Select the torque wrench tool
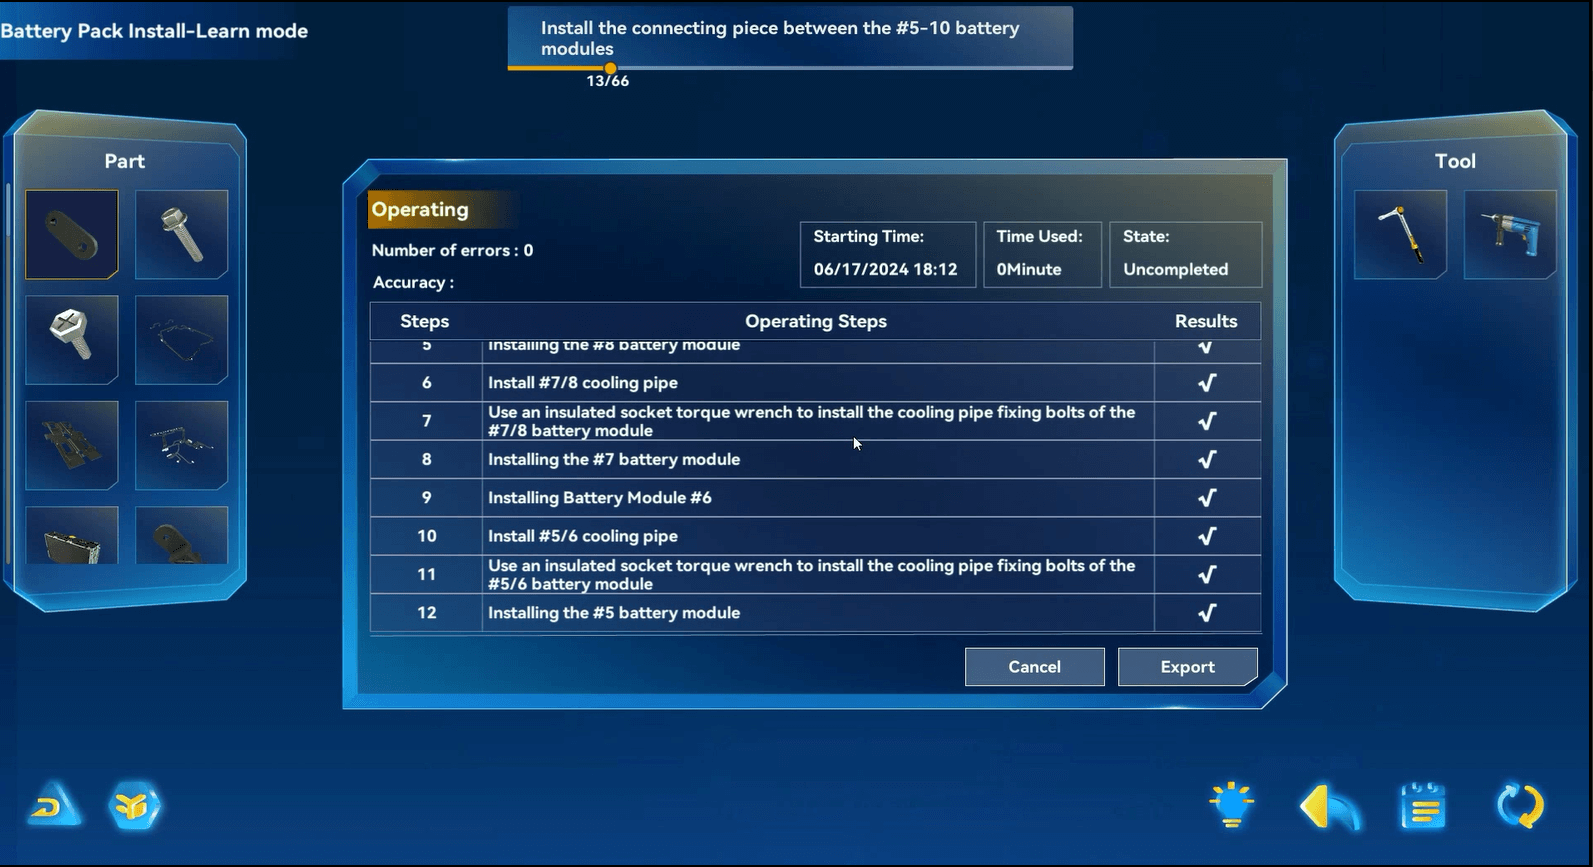The image size is (1593, 867). tap(1400, 234)
